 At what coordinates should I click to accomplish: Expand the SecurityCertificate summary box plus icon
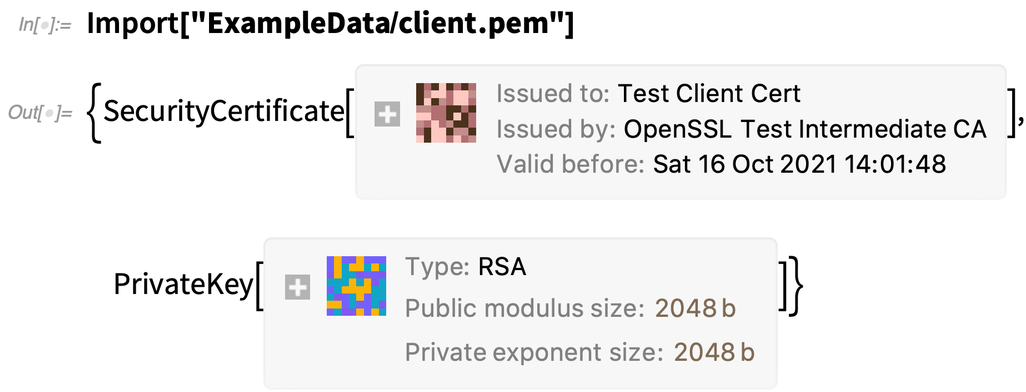coord(387,115)
